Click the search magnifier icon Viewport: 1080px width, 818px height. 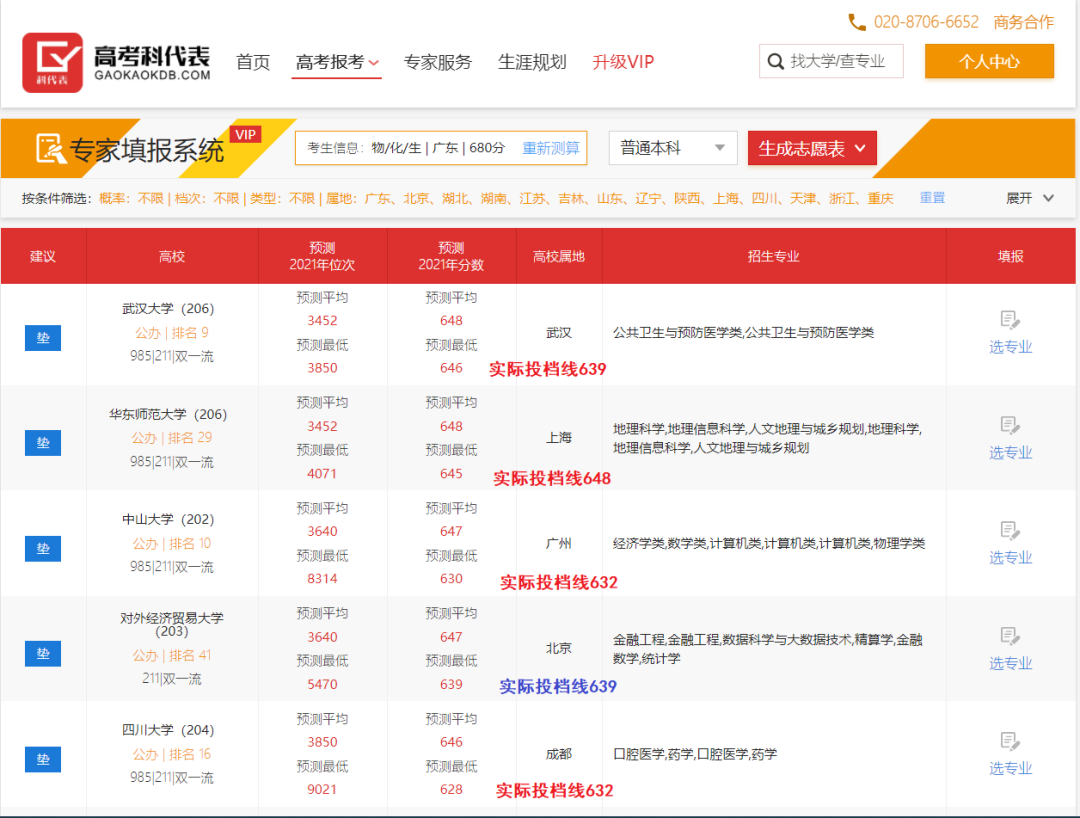click(x=776, y=61)
